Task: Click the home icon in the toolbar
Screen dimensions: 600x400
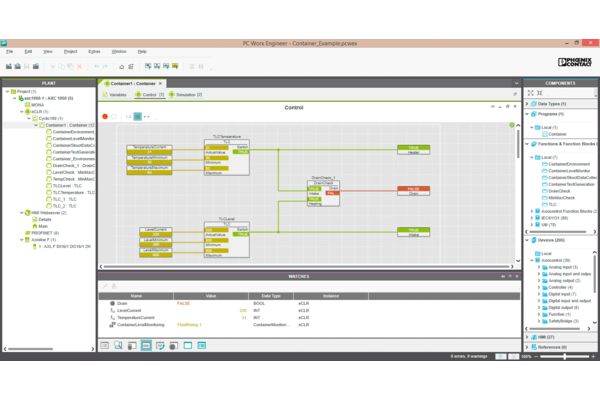Action: tap(122, 67)
